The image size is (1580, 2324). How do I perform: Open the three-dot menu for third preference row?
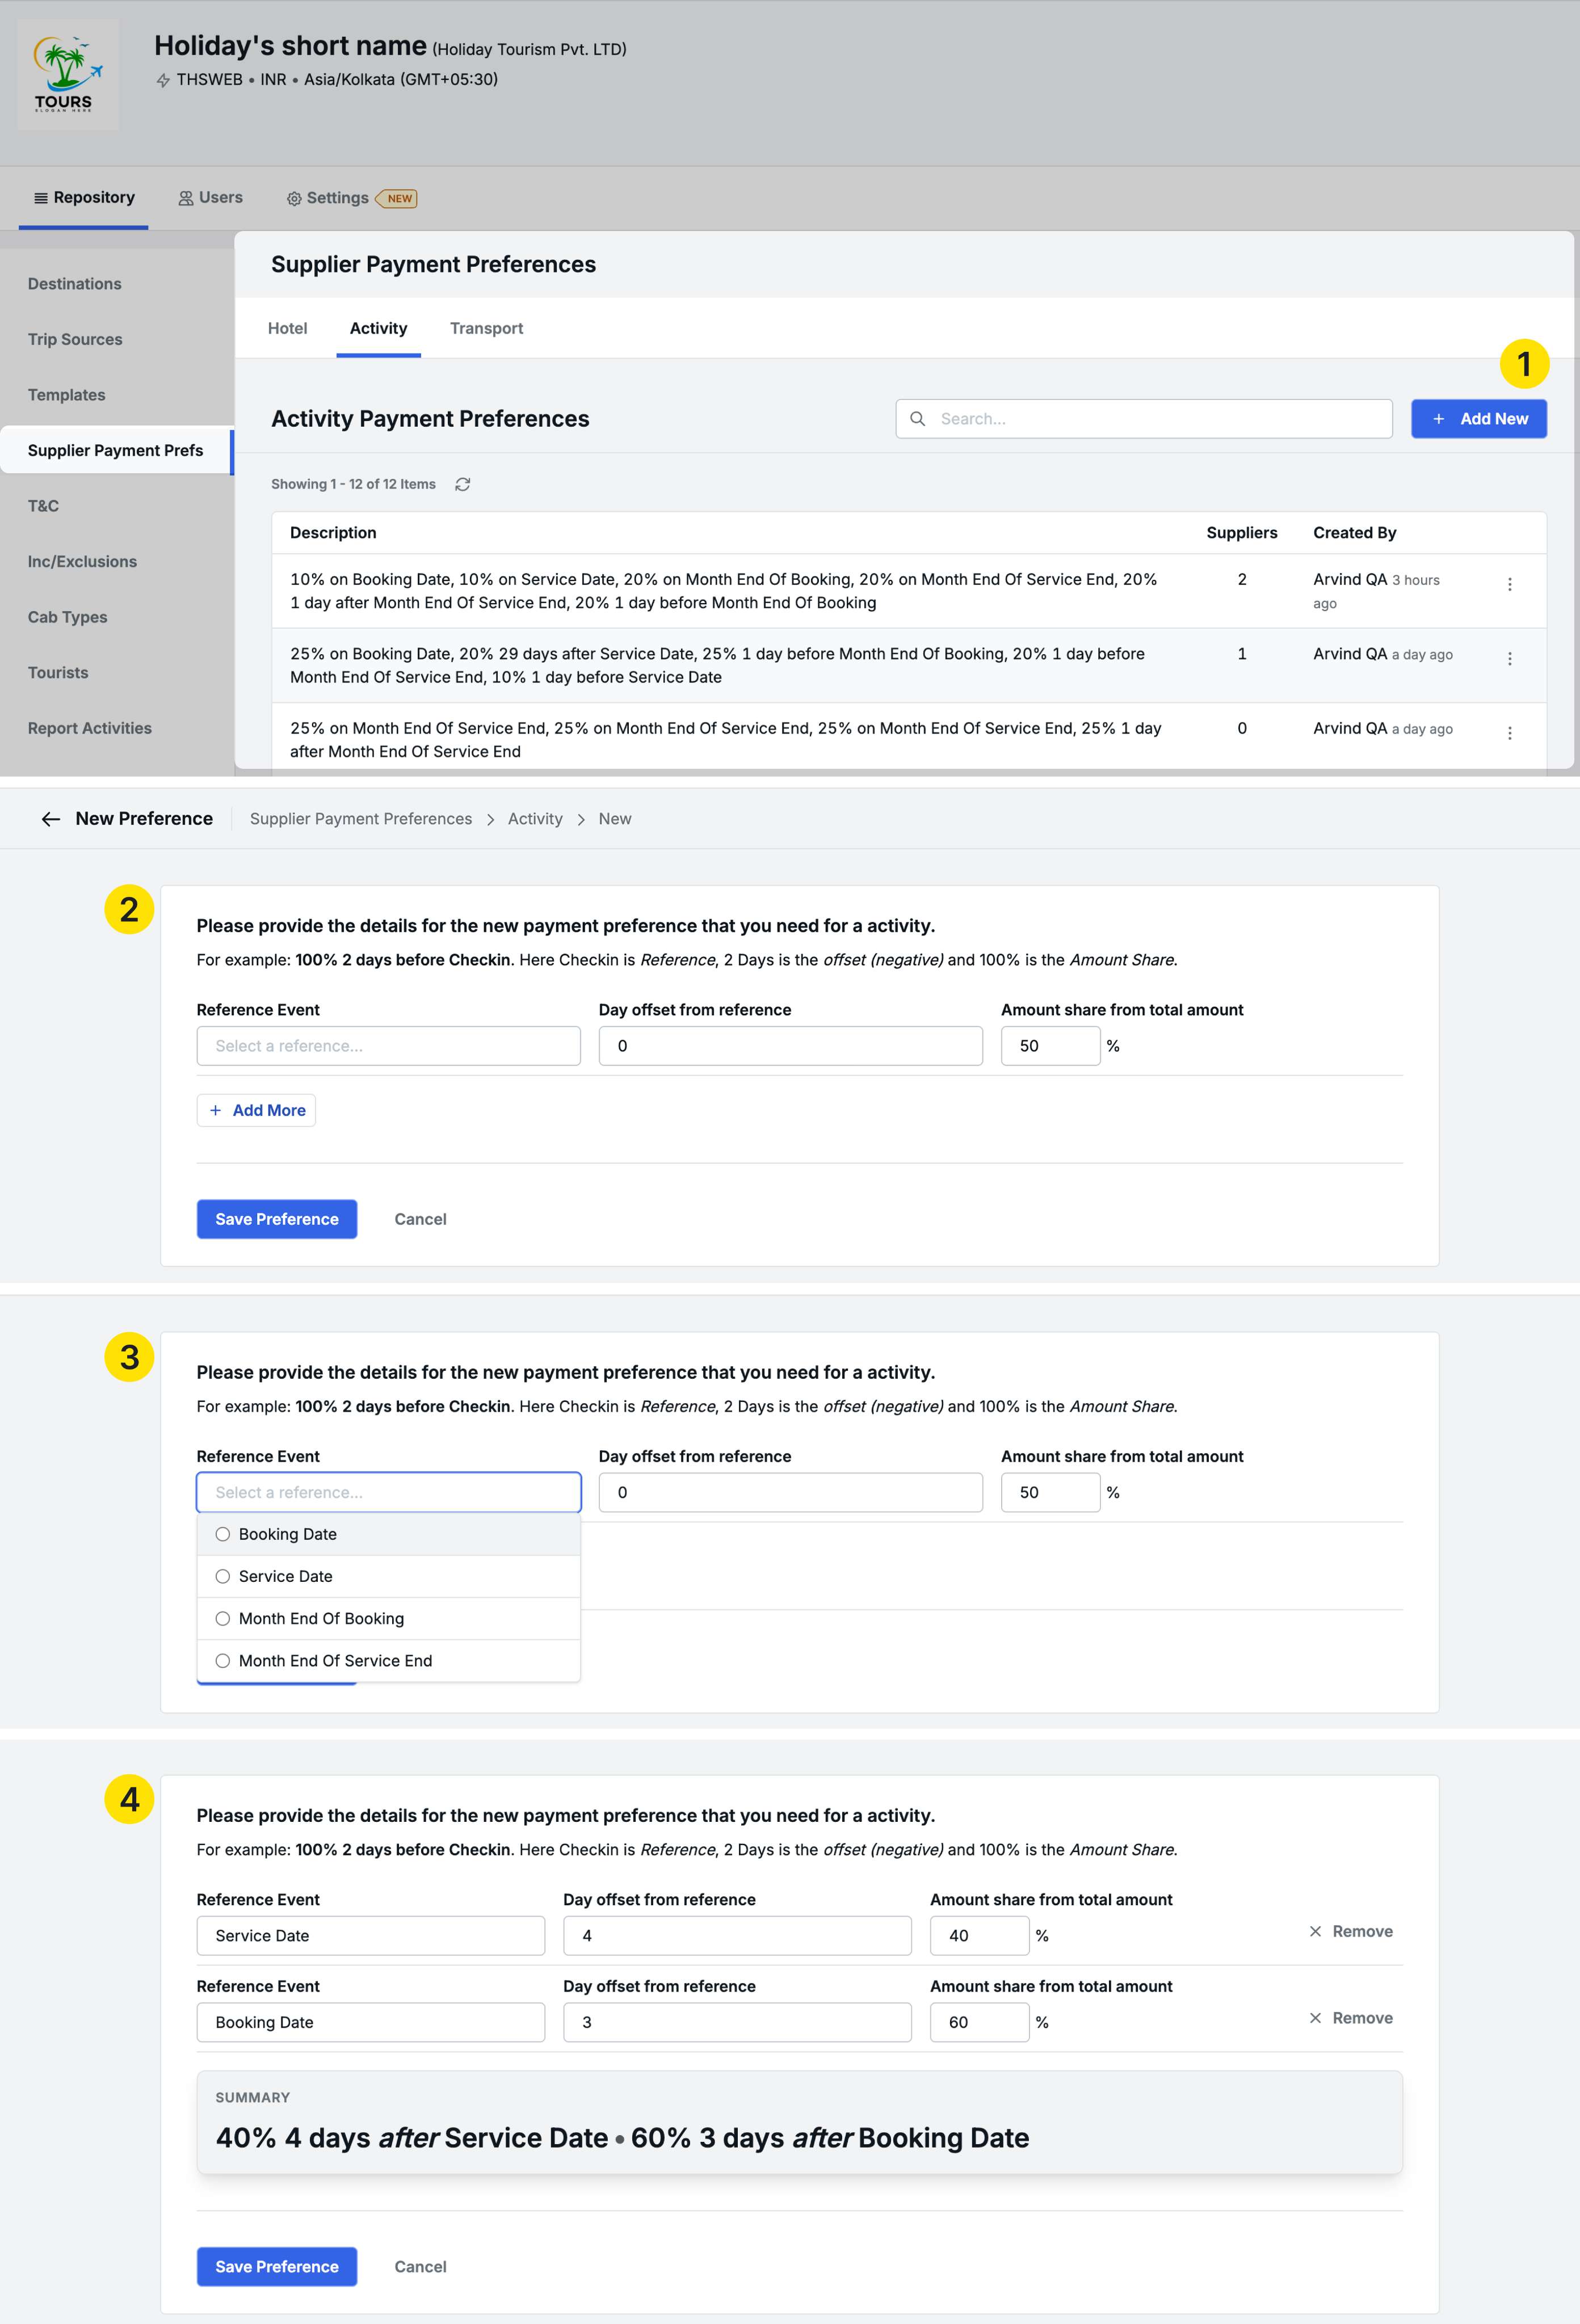tap(1509, 733)
